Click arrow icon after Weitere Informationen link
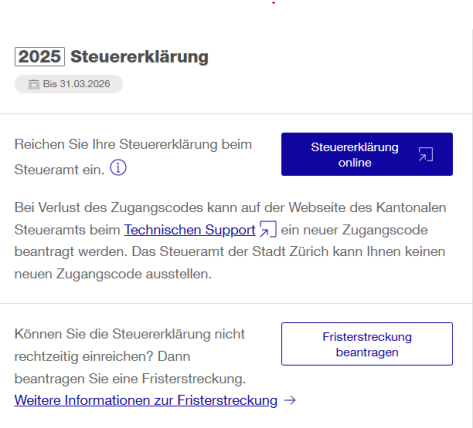 290,400
